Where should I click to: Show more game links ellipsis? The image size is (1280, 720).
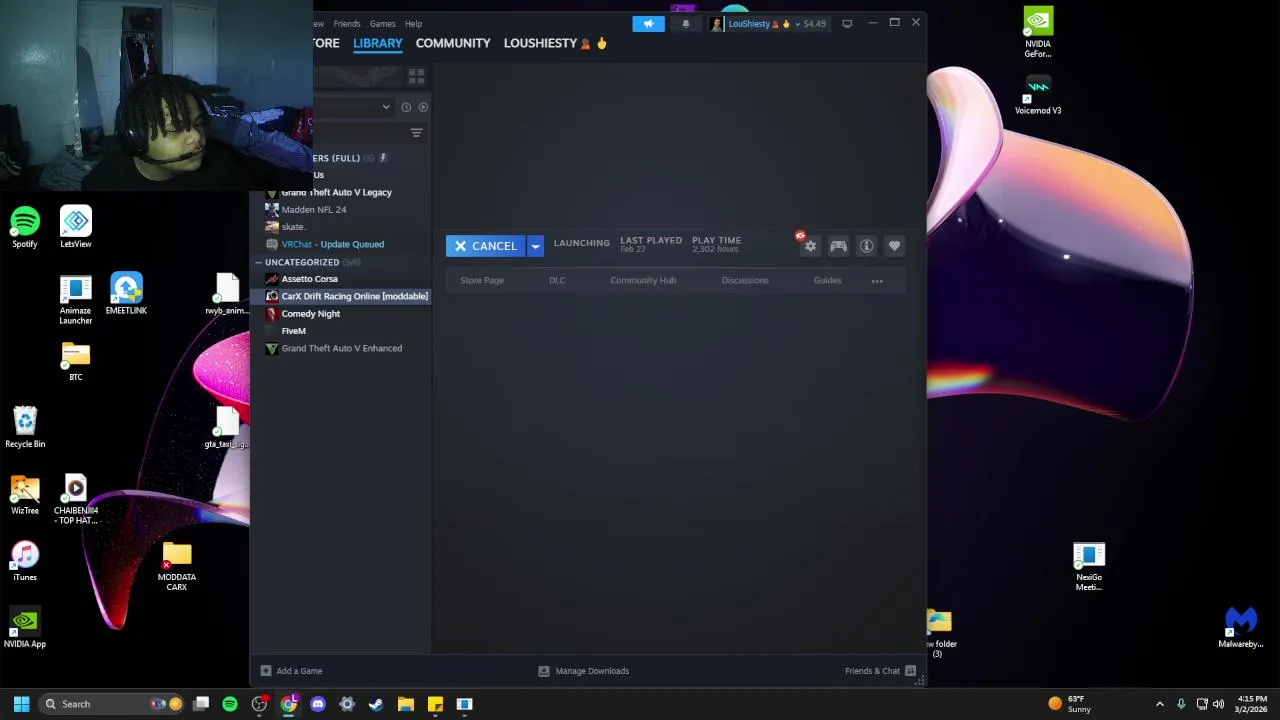(x=877, y=281)
